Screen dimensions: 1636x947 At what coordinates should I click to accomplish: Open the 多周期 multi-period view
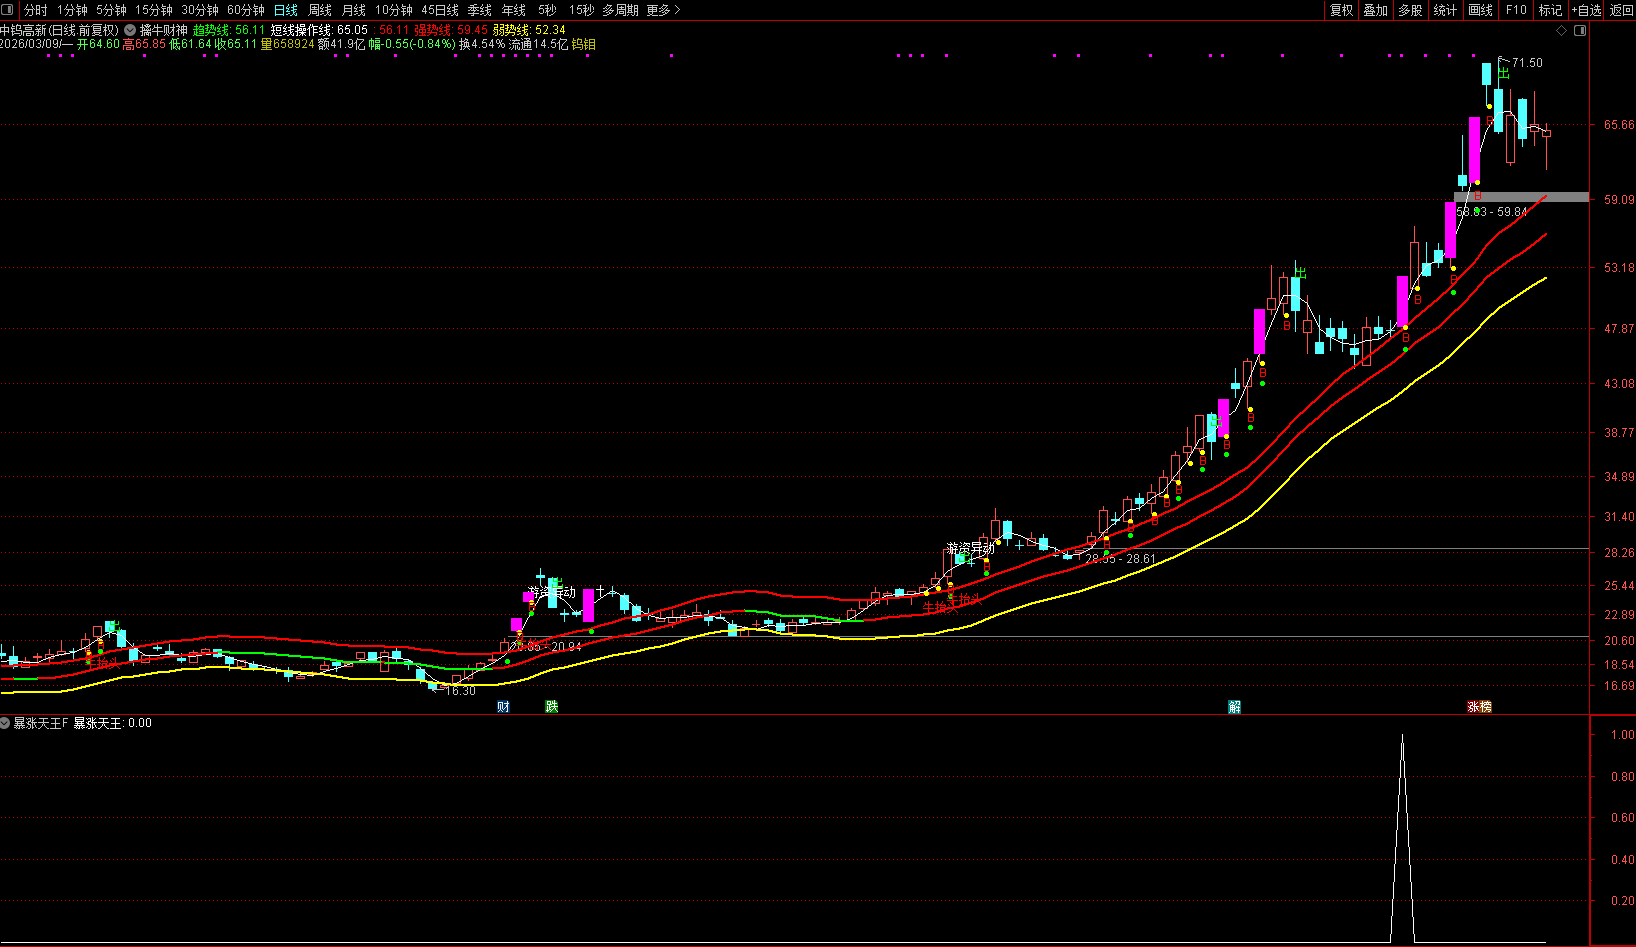click(620, 10)
